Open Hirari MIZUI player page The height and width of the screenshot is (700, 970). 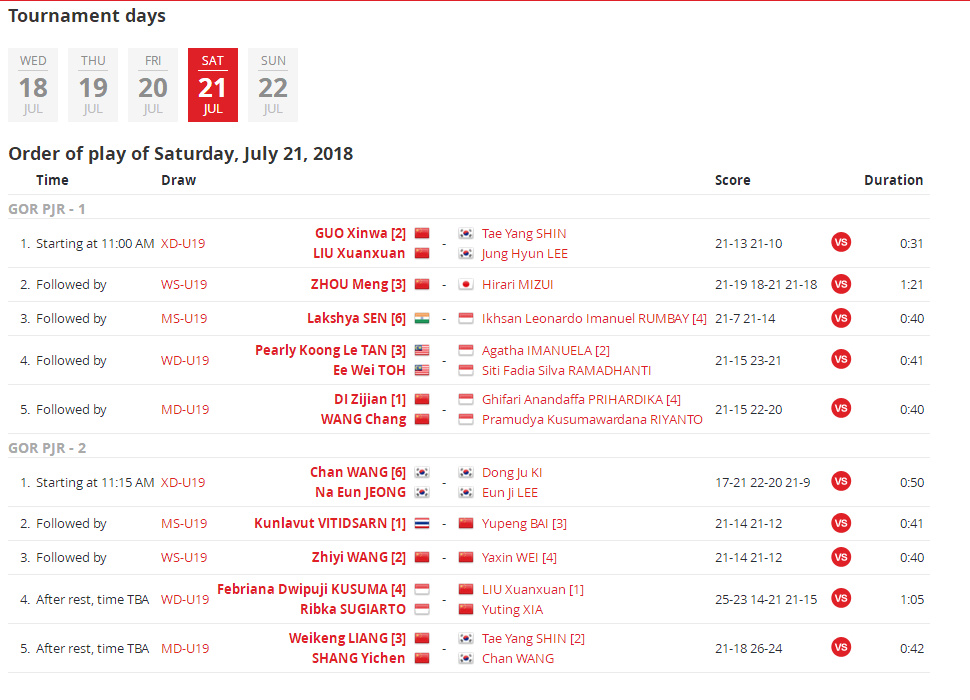point(517,284)
